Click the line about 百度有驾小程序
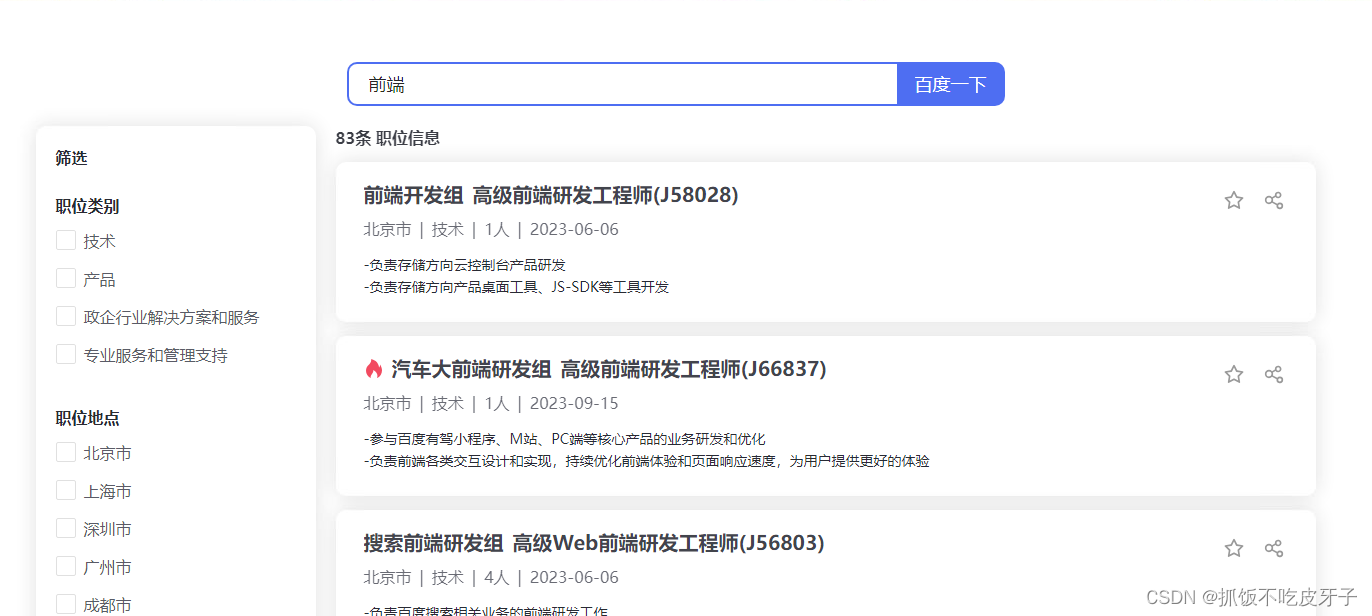Screen dimensions: 1372x616 pos(565,439)
